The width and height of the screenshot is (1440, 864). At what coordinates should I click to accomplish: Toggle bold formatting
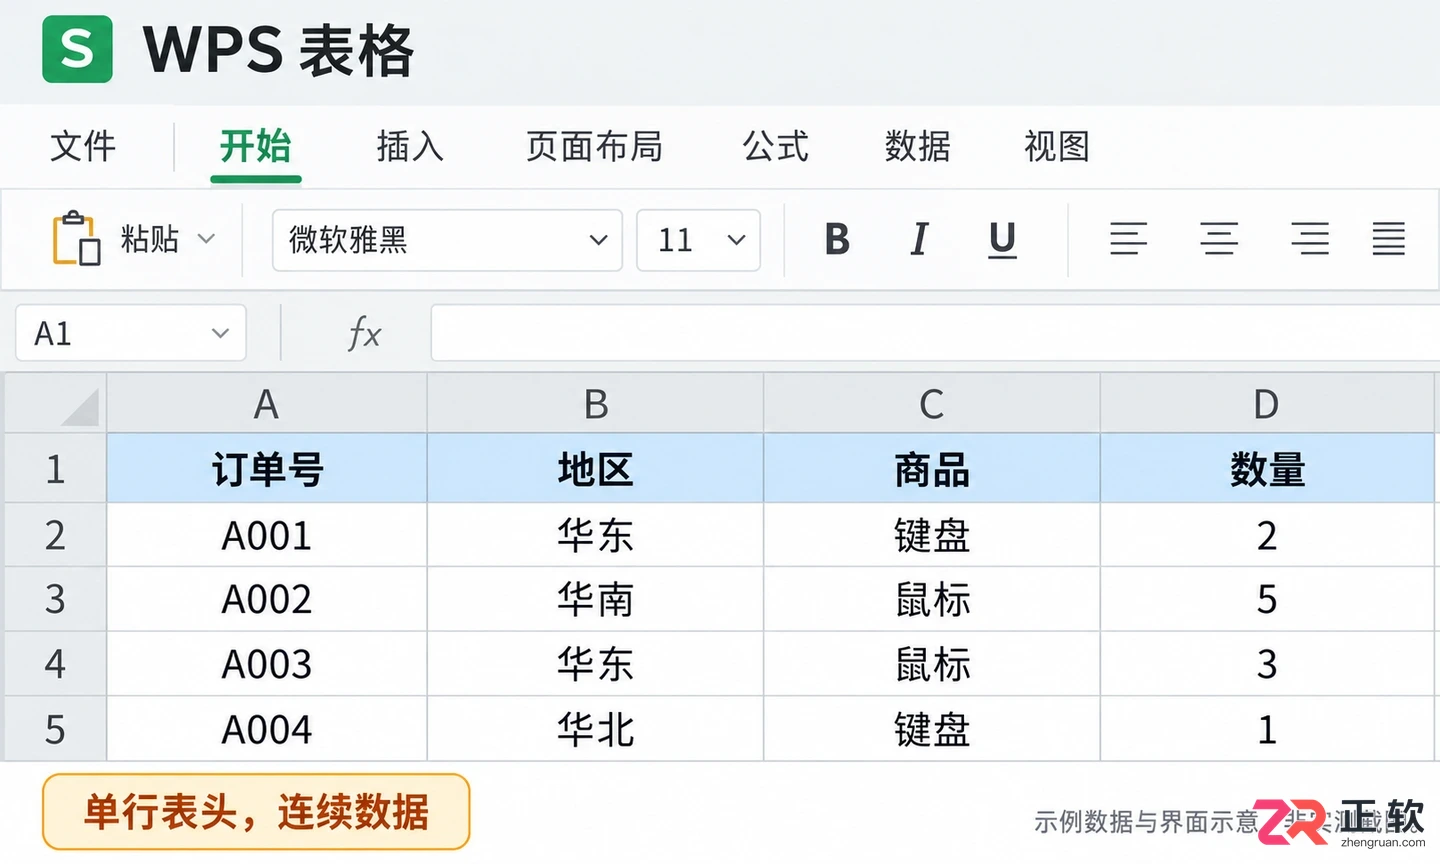pos(837,239)
